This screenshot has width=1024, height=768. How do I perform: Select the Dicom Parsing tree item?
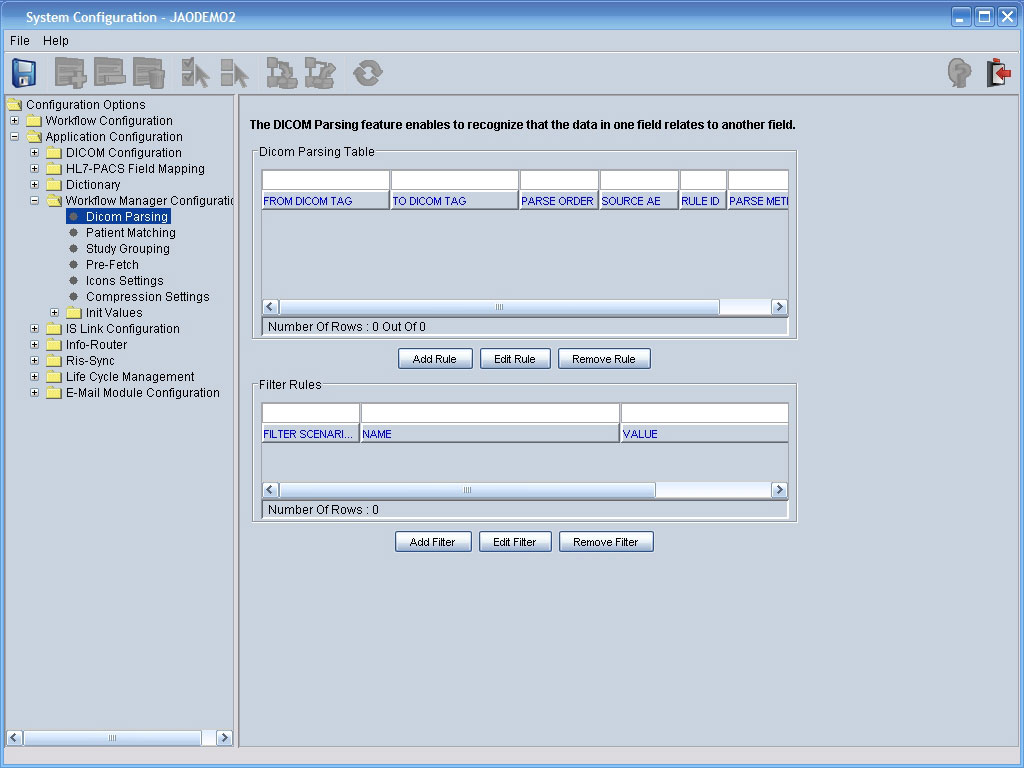[127, 217]
